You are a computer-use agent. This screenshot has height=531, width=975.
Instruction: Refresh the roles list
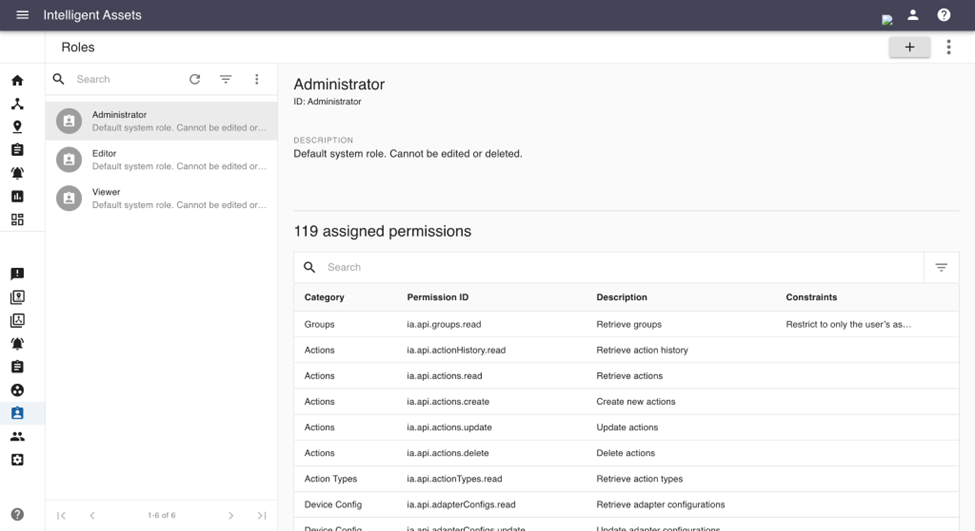[195, 79]
